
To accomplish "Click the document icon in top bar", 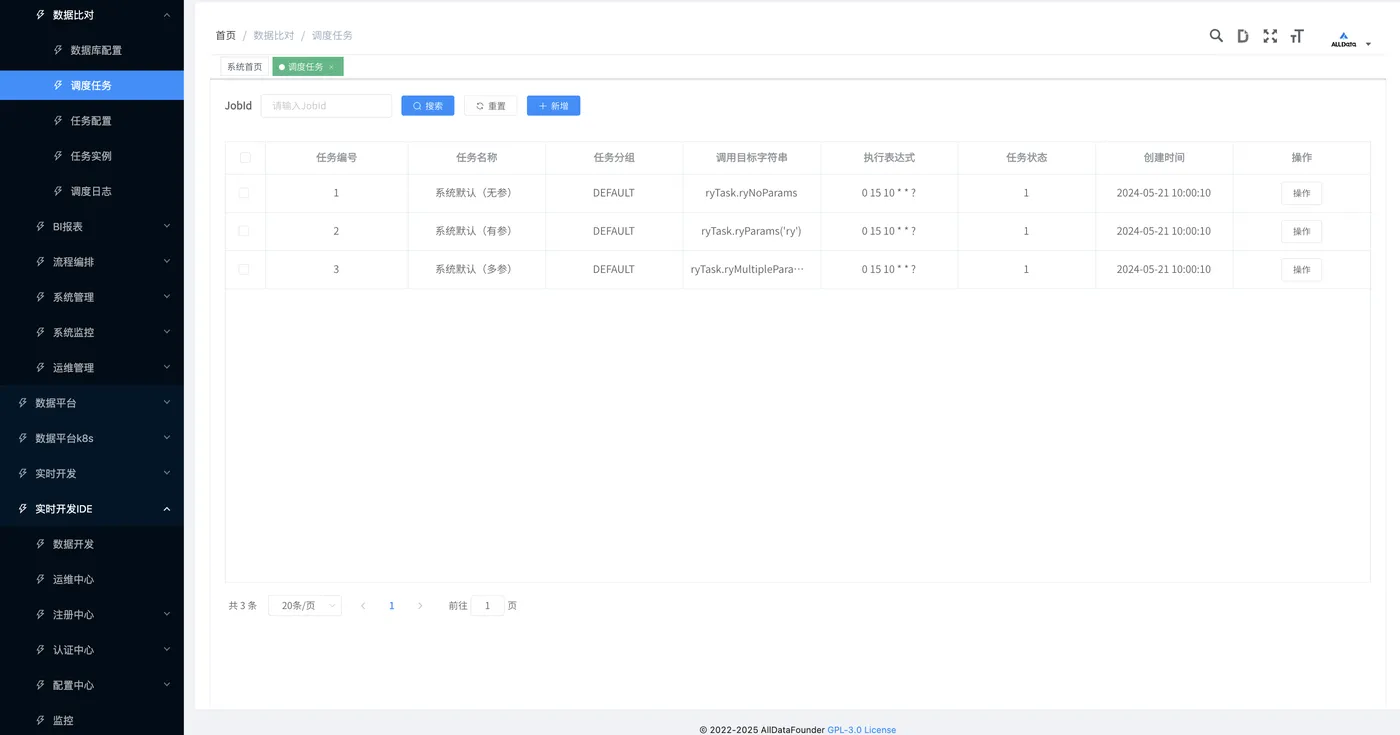I will (1243, 36).
